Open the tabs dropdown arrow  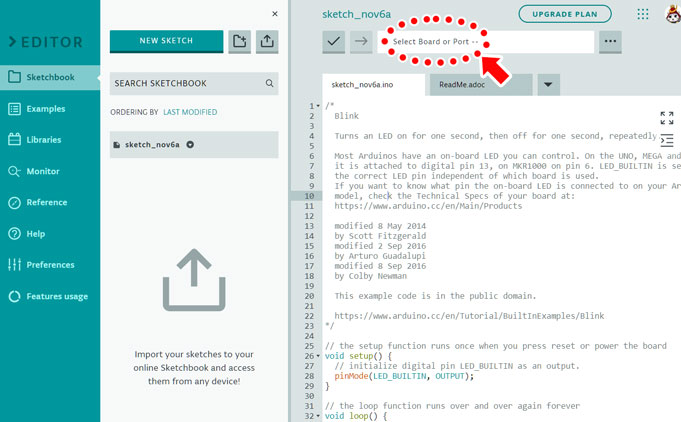548,85
